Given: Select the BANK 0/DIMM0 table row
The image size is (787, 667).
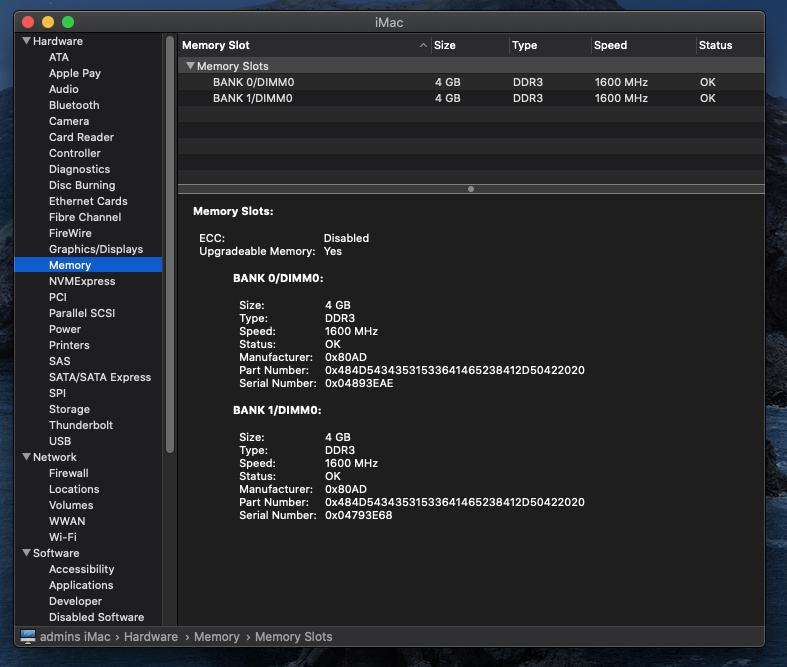Looking at the screenshot, I should point(470,82).
